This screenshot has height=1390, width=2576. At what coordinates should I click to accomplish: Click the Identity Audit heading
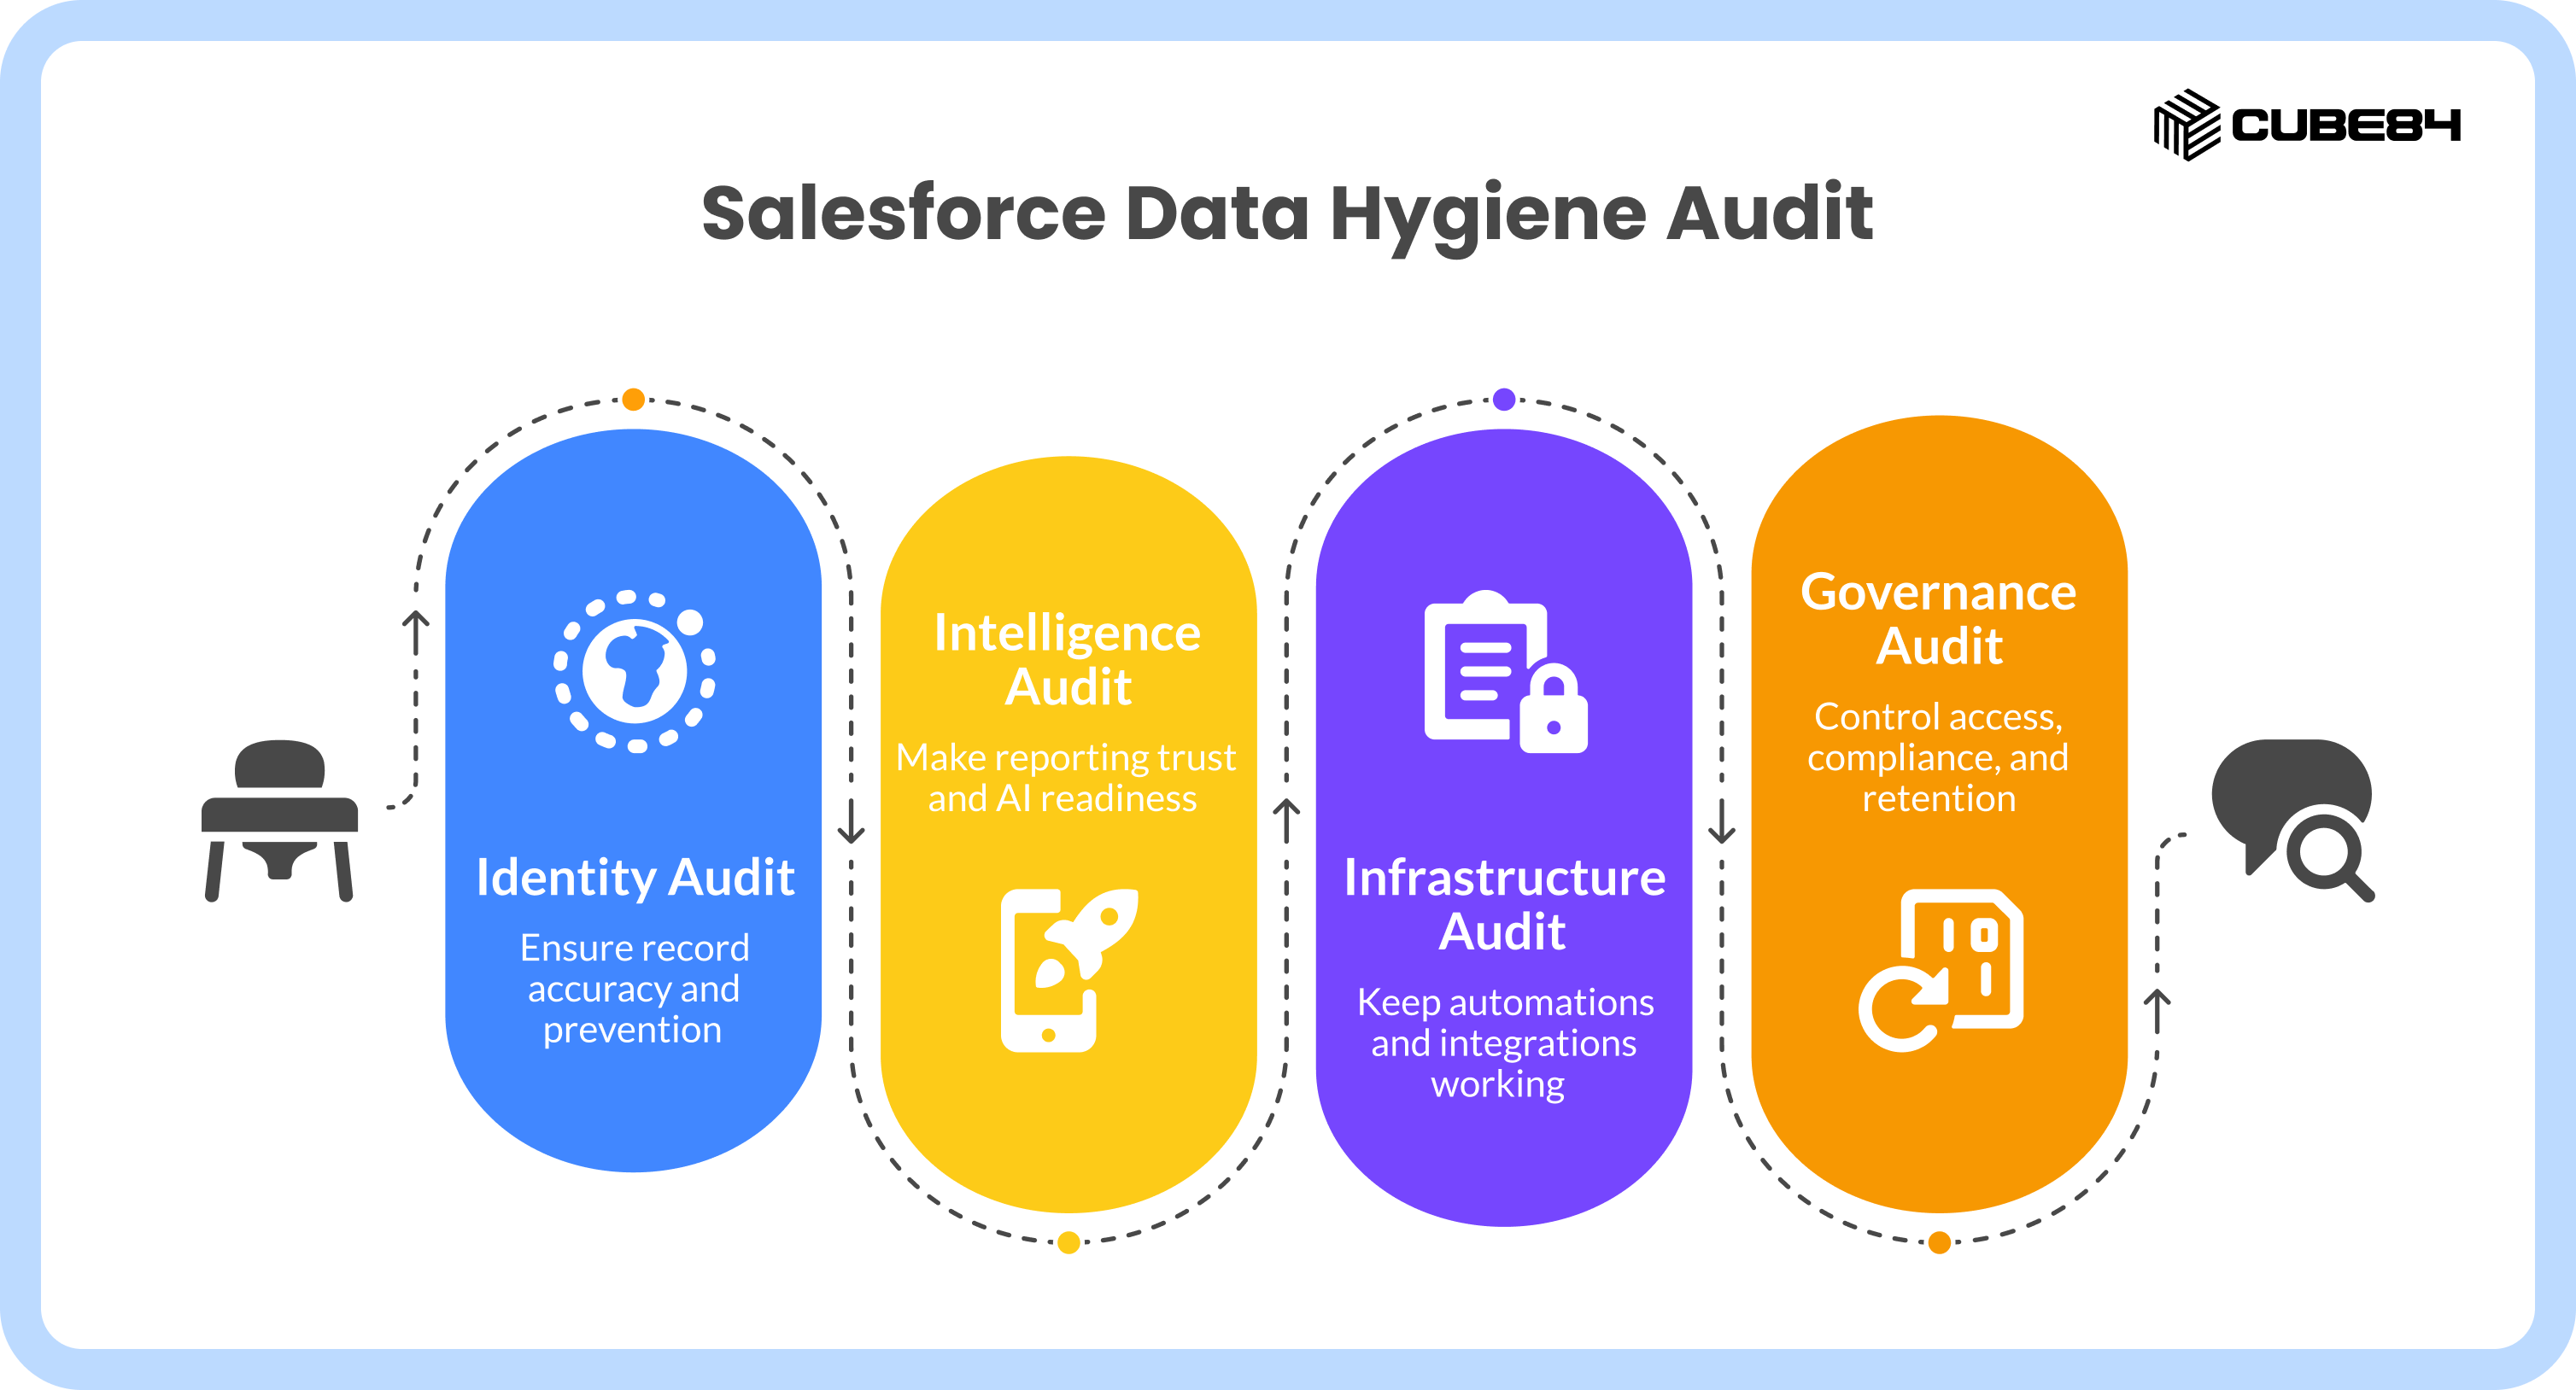coord(635,877)
